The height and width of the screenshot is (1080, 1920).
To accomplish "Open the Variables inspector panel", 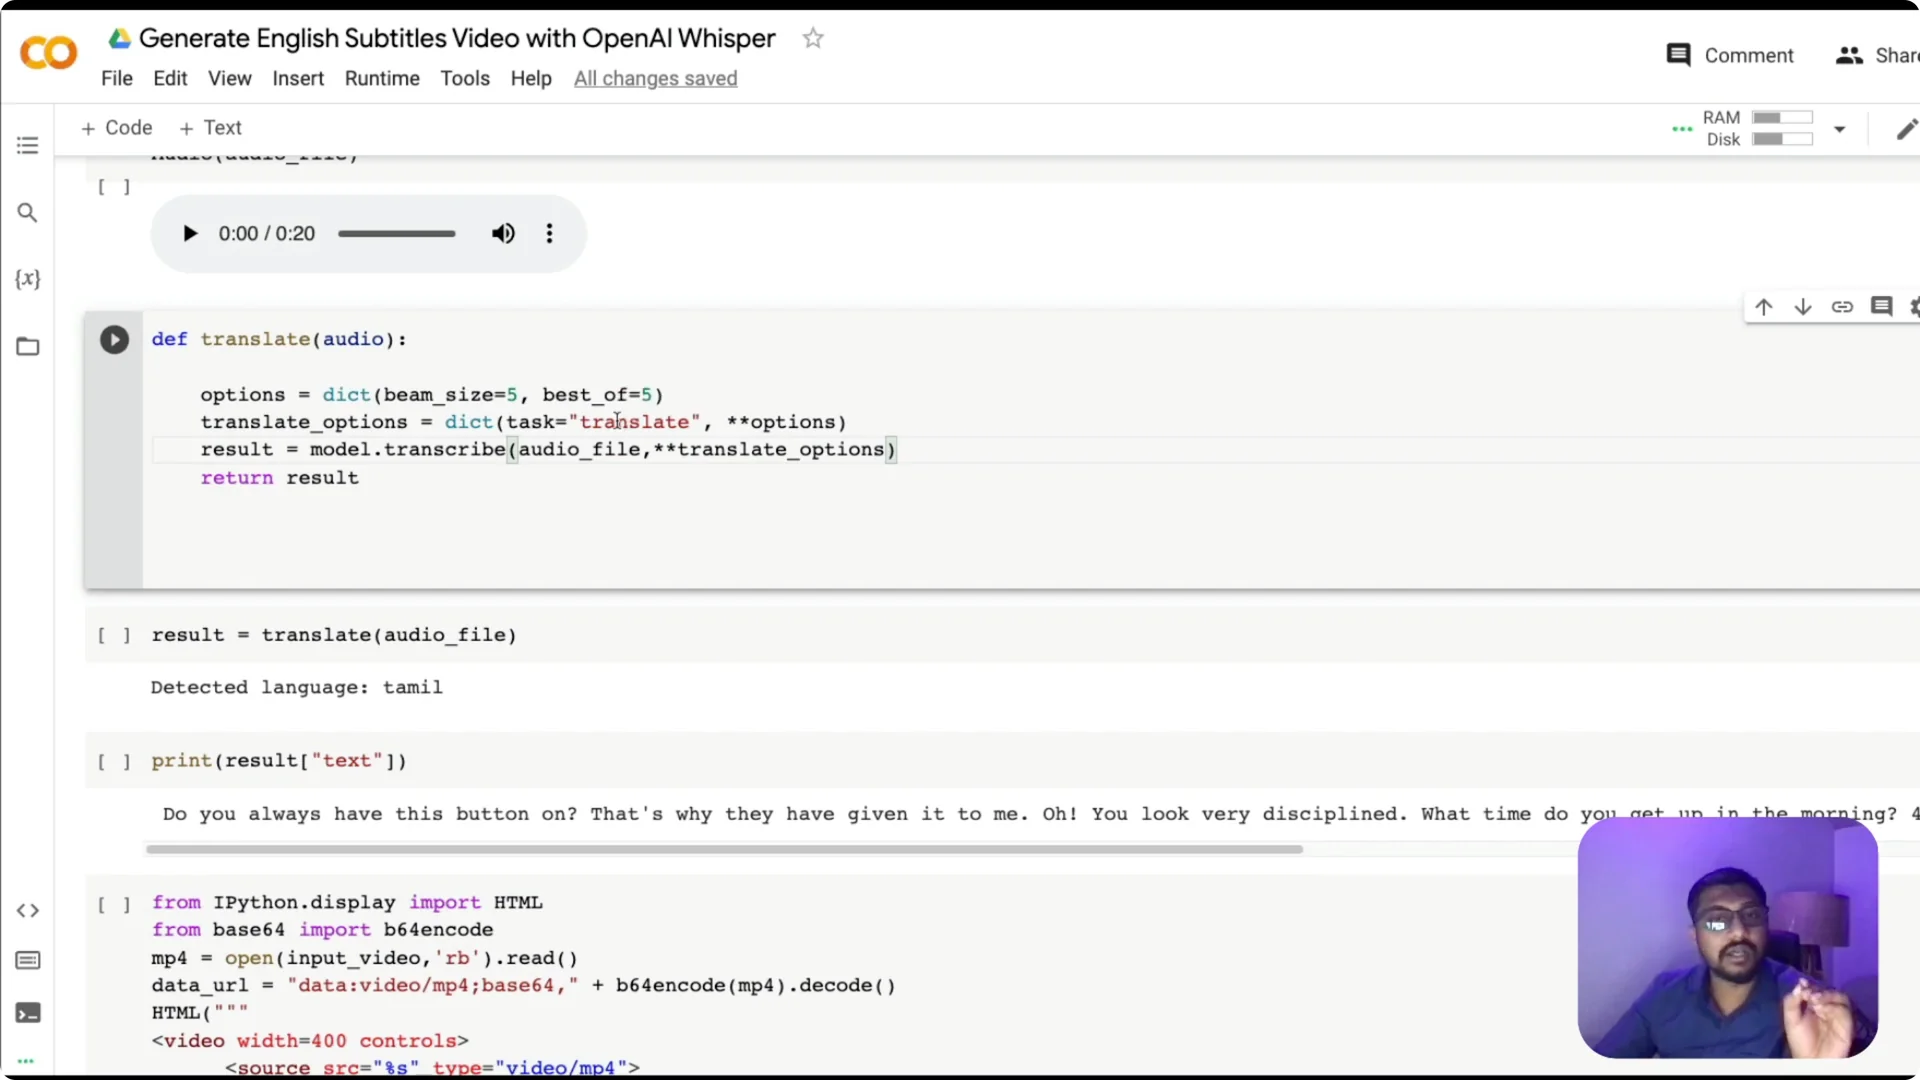I will click(x=28, y=279).
